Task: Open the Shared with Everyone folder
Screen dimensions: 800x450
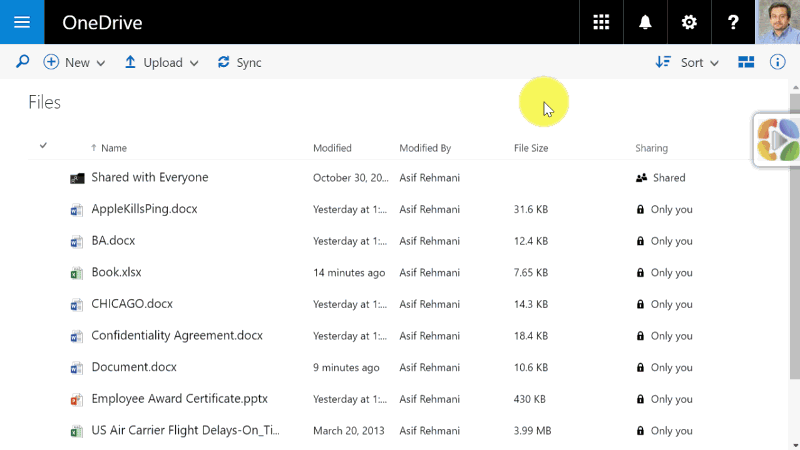Action: [x=149, y=177]
